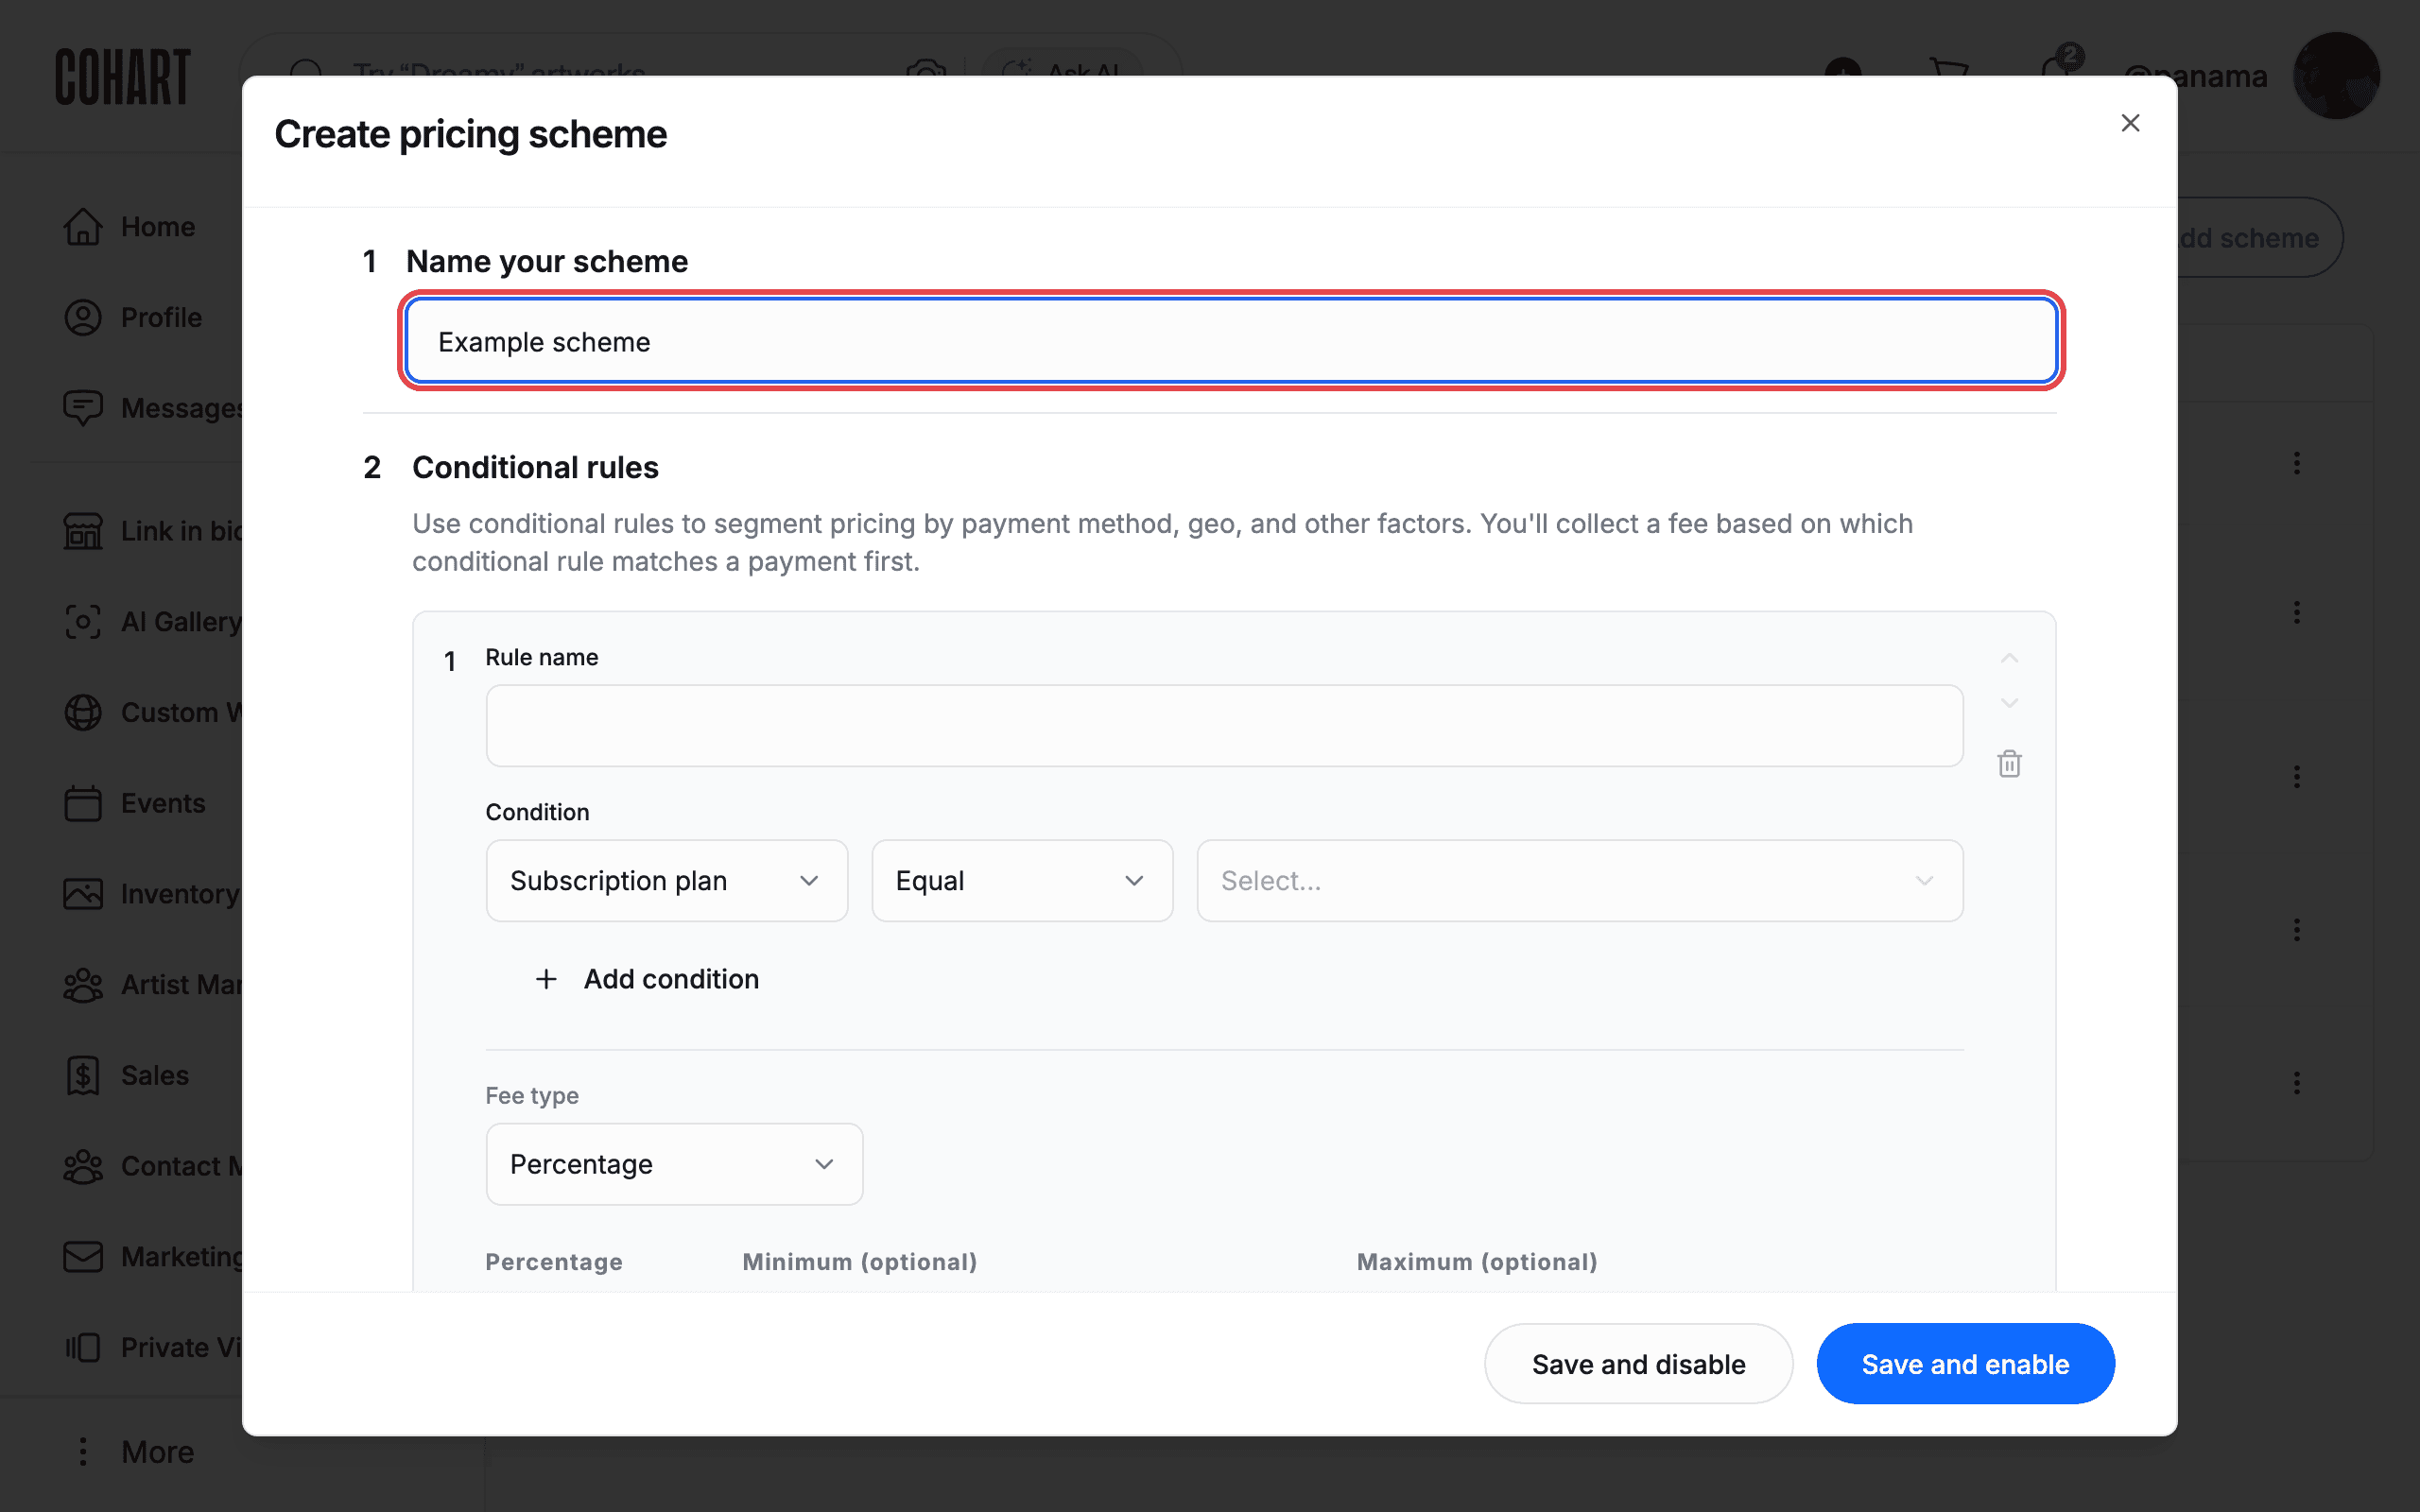Open the Equal operator dropdown
Screen dimensions: 2420x1512
click(1022, 881)
